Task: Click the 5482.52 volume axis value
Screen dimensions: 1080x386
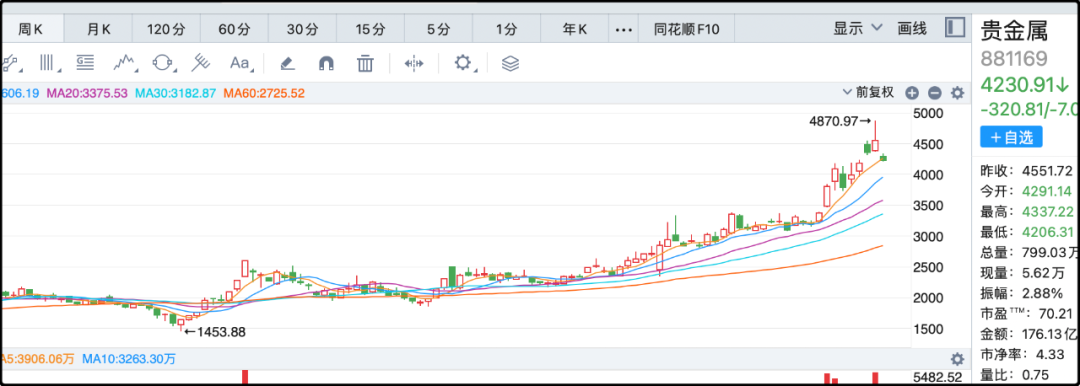Action: click(938, 378)
